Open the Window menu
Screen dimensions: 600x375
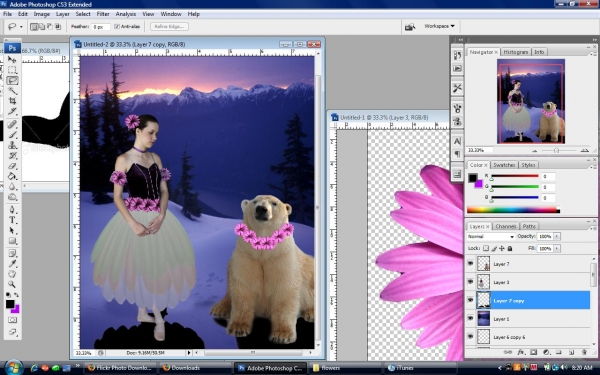click(x=171, y=14)
